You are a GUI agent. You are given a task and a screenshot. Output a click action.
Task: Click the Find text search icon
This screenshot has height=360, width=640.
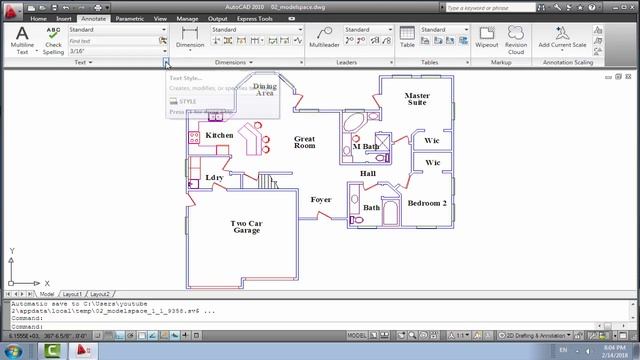(162, 41)
